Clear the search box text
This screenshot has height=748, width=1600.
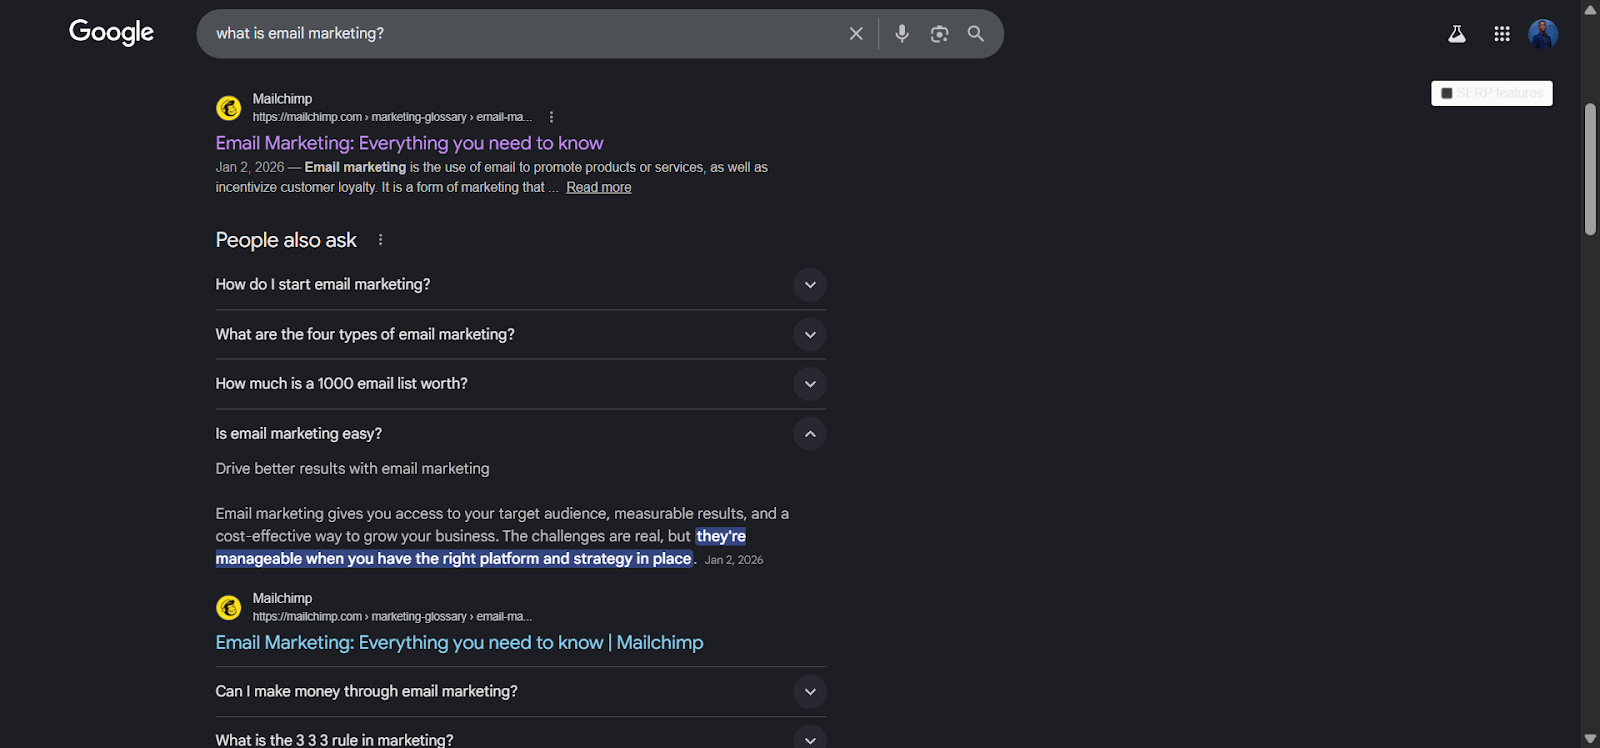[x=856, y=34]
